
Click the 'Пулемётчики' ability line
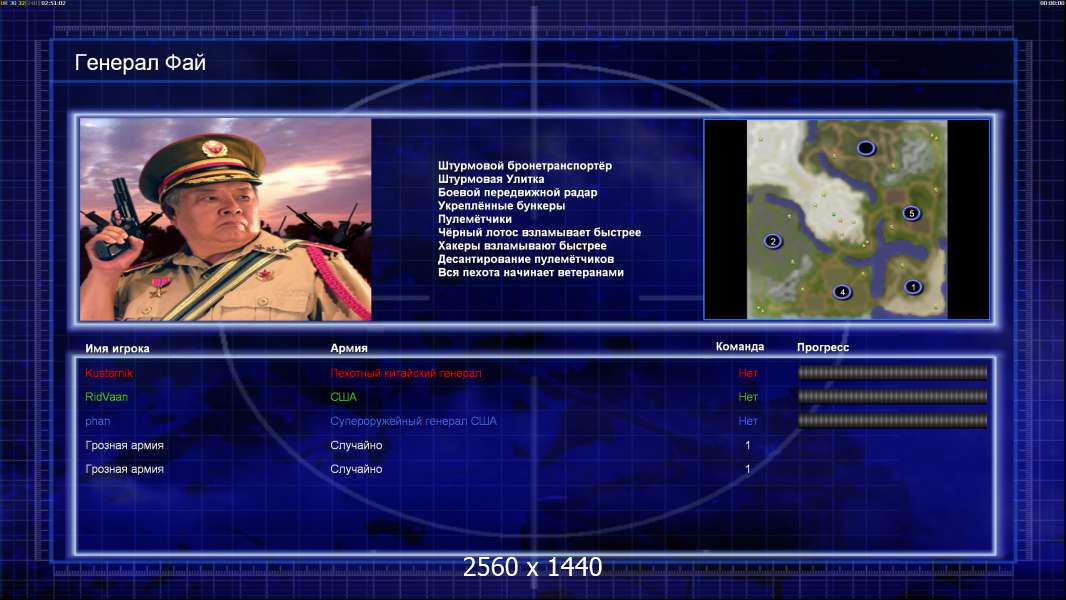(x=475, y=219)
